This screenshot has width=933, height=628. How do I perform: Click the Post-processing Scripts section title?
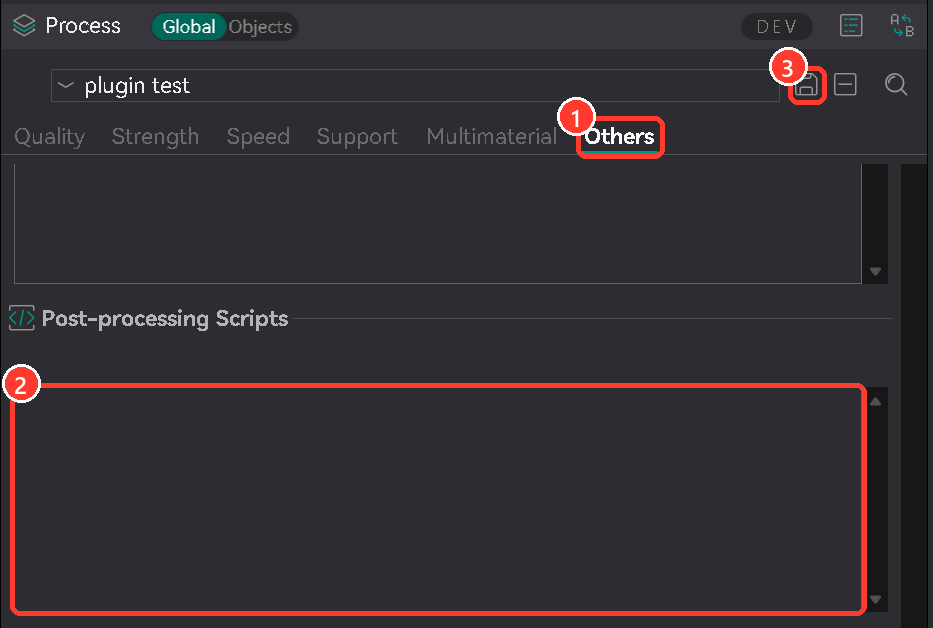coord(165,319)
